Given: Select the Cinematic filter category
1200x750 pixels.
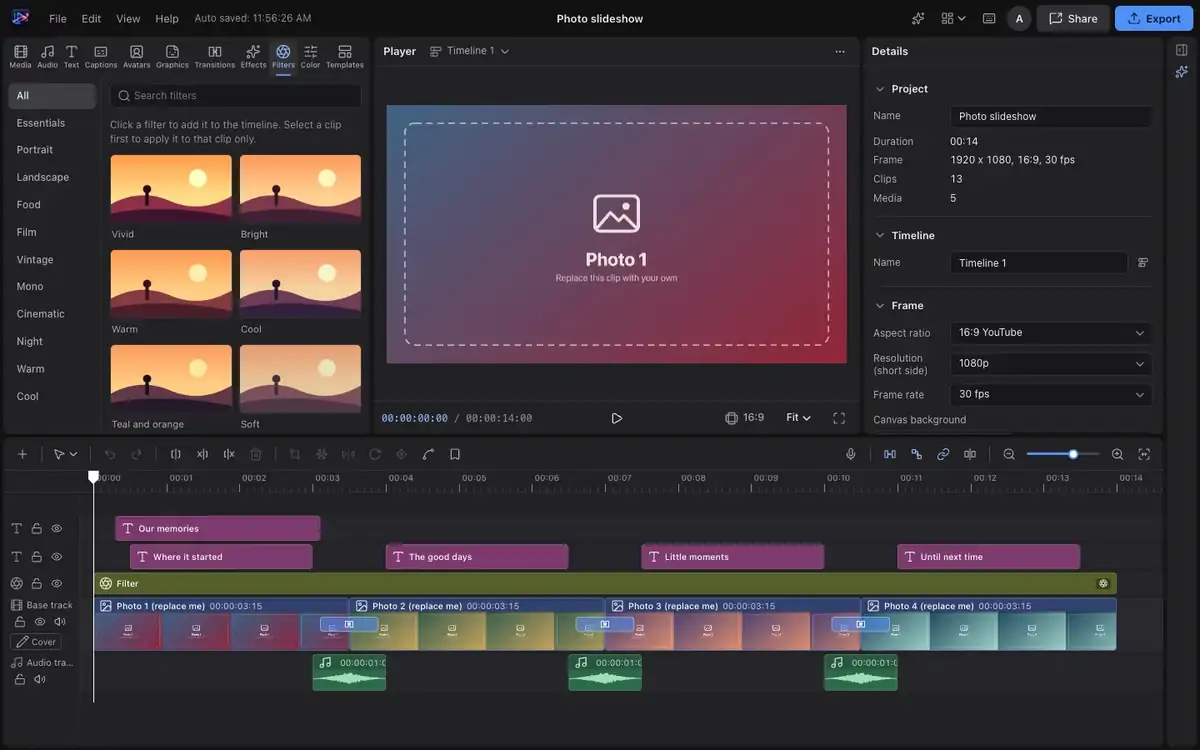Looking at the screenshot, I should [x=52, y=314].
